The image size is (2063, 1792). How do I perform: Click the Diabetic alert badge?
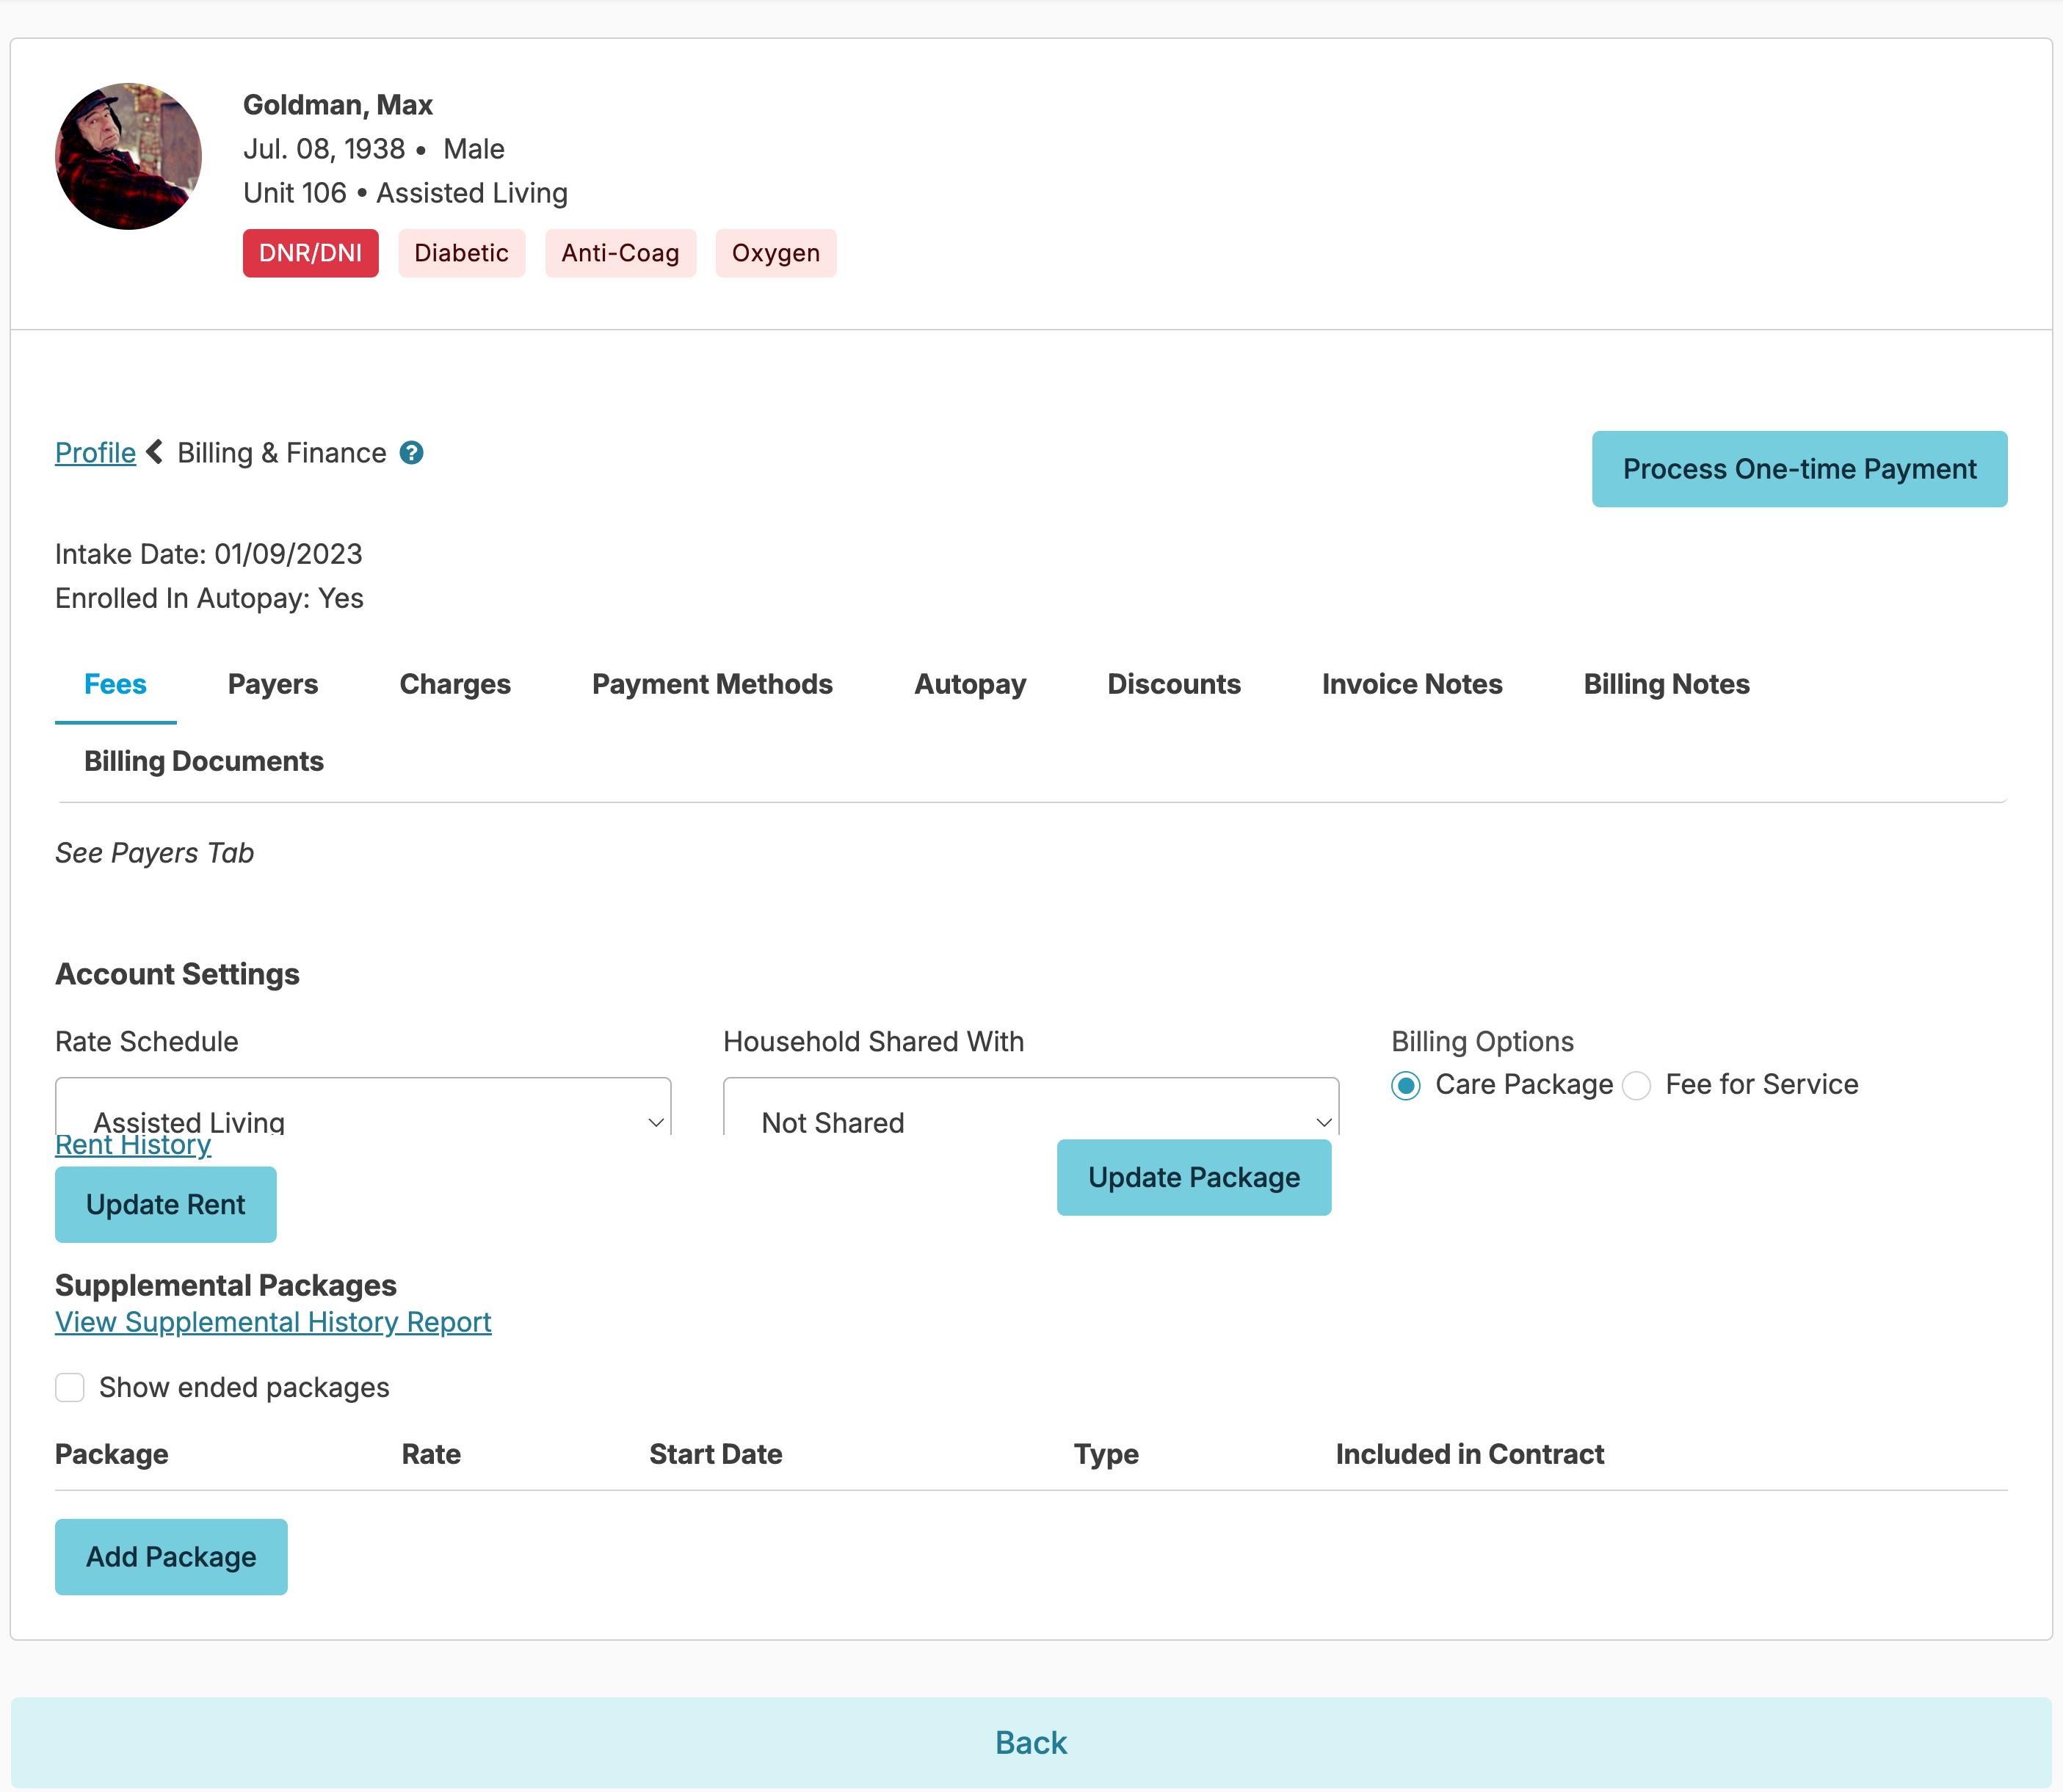pos(461,253)
